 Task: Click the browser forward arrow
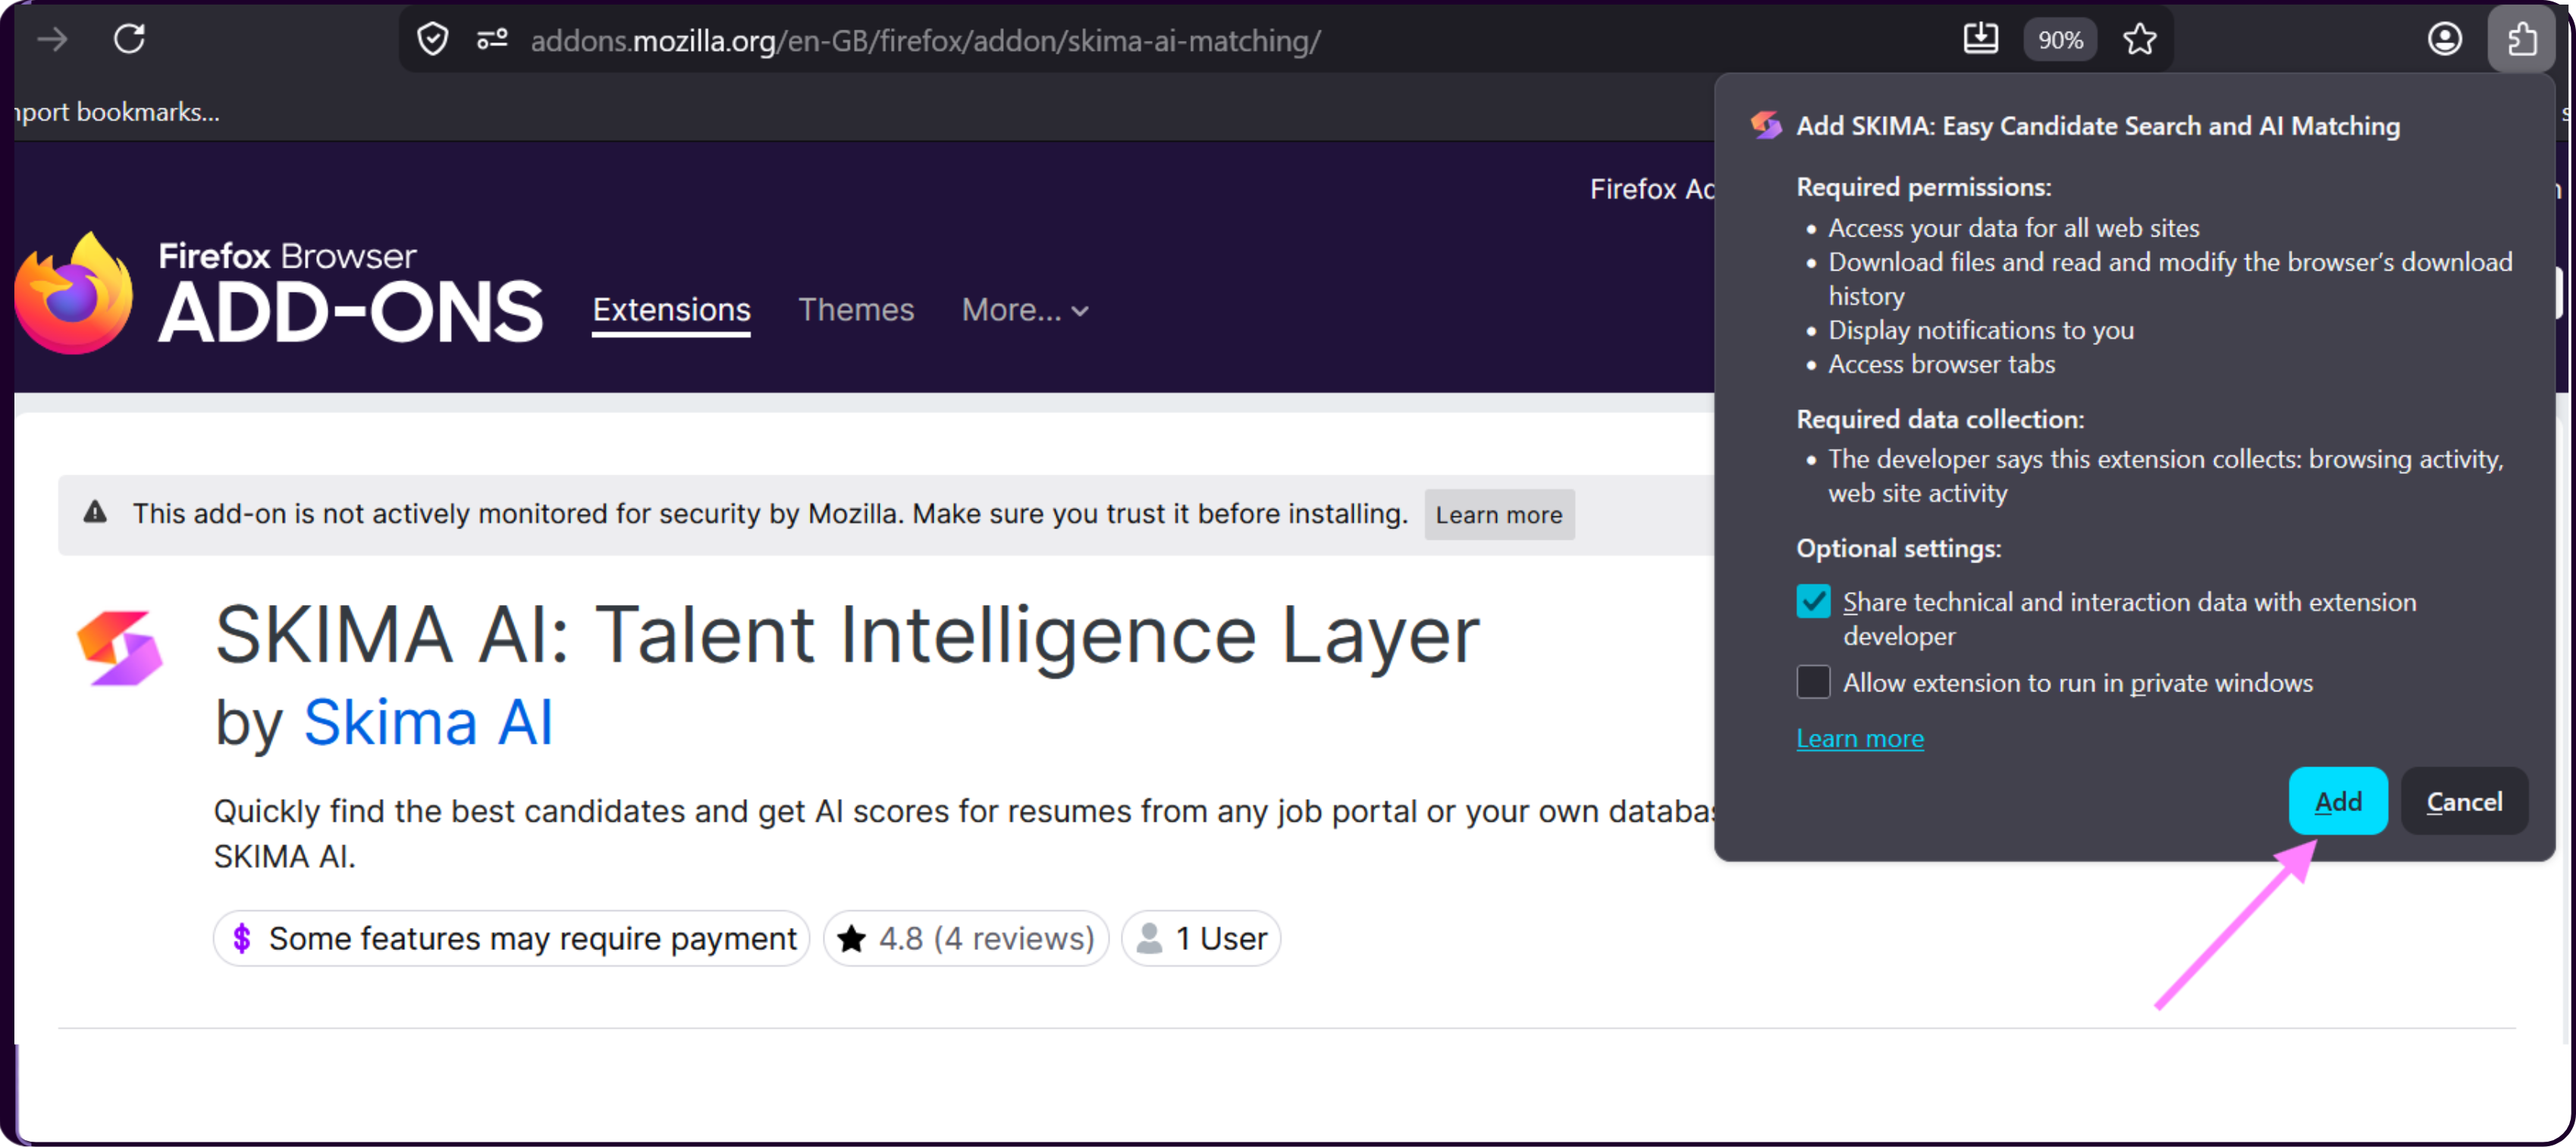click(52, 39)
